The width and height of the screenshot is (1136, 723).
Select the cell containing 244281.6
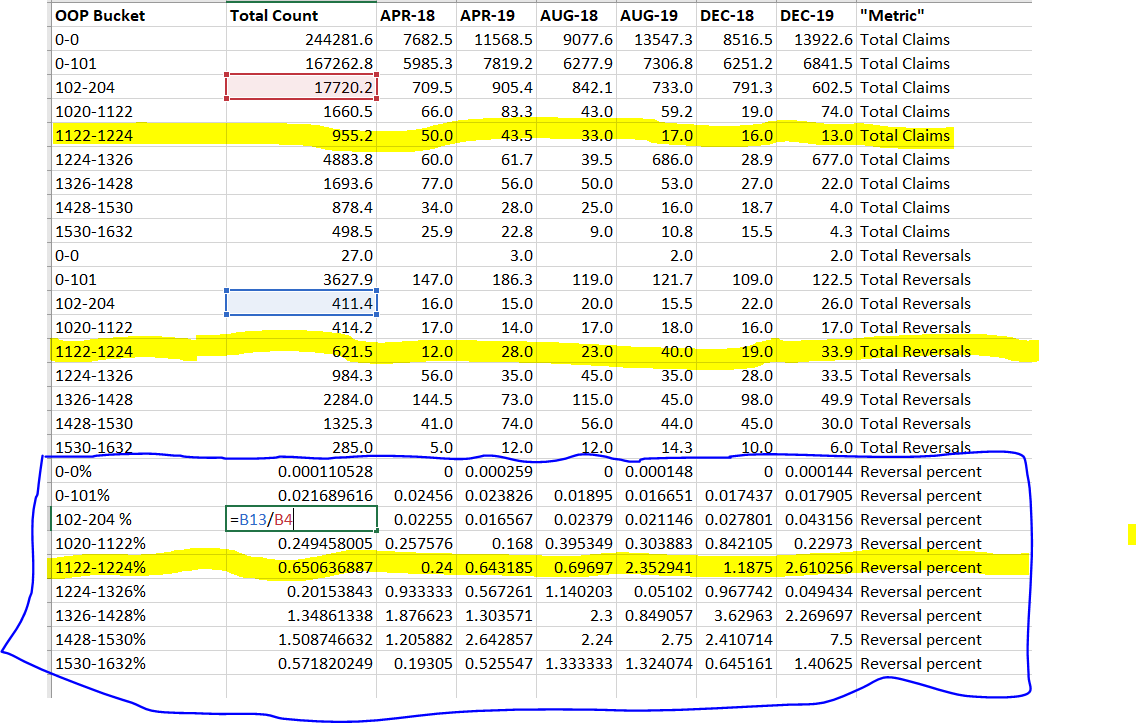coord(301,39)
